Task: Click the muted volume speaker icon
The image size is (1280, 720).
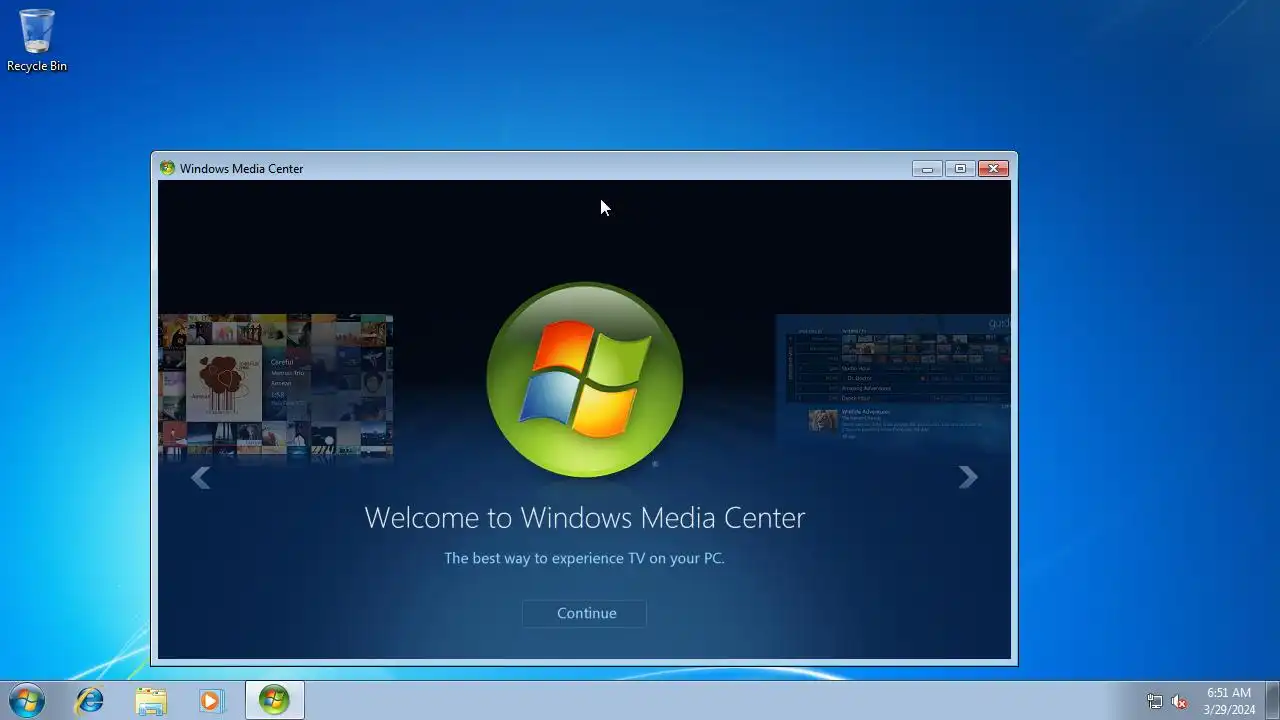Action: click(1179, 701)
